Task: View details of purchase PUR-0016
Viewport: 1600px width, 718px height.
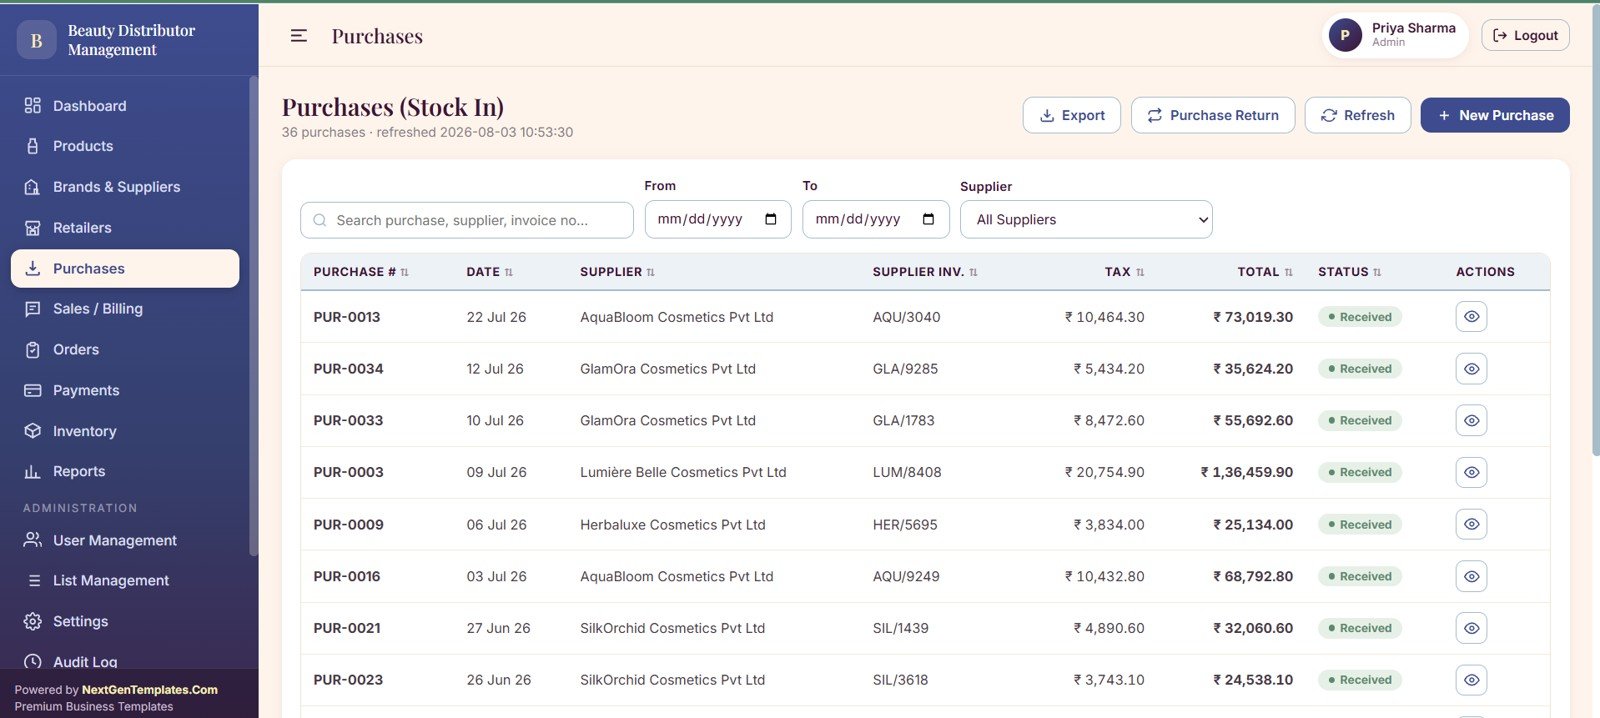Action: [1471, 576]
